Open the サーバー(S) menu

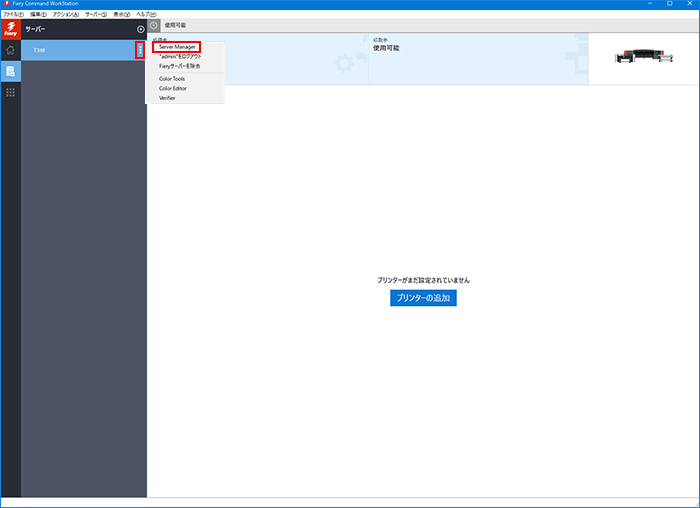96,14
